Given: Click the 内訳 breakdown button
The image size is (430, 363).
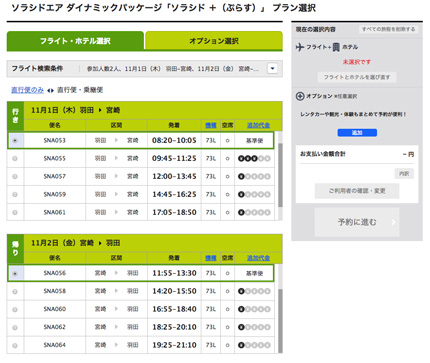Looking at the screenshot, I should pyautogui.click(x=404, y=174).
